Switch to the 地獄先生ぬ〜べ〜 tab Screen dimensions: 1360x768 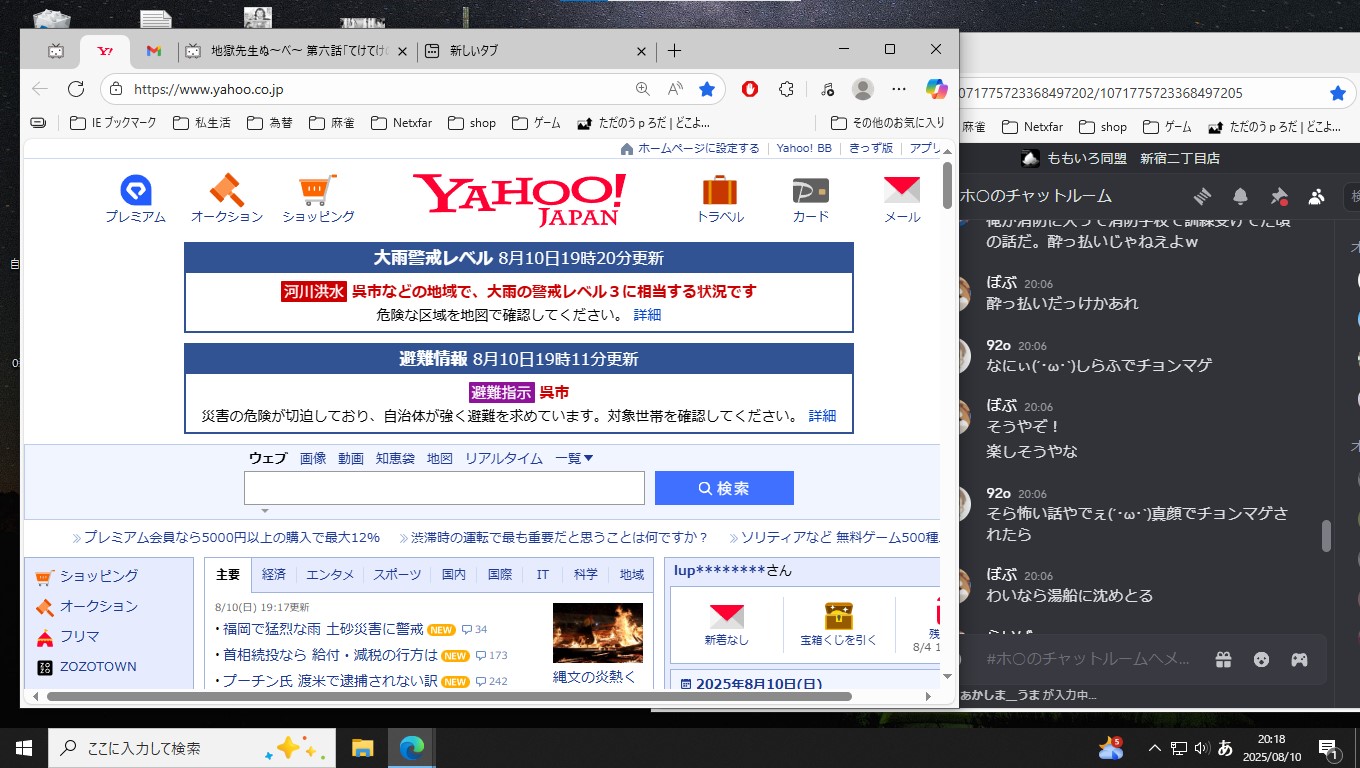pos(298,51)
